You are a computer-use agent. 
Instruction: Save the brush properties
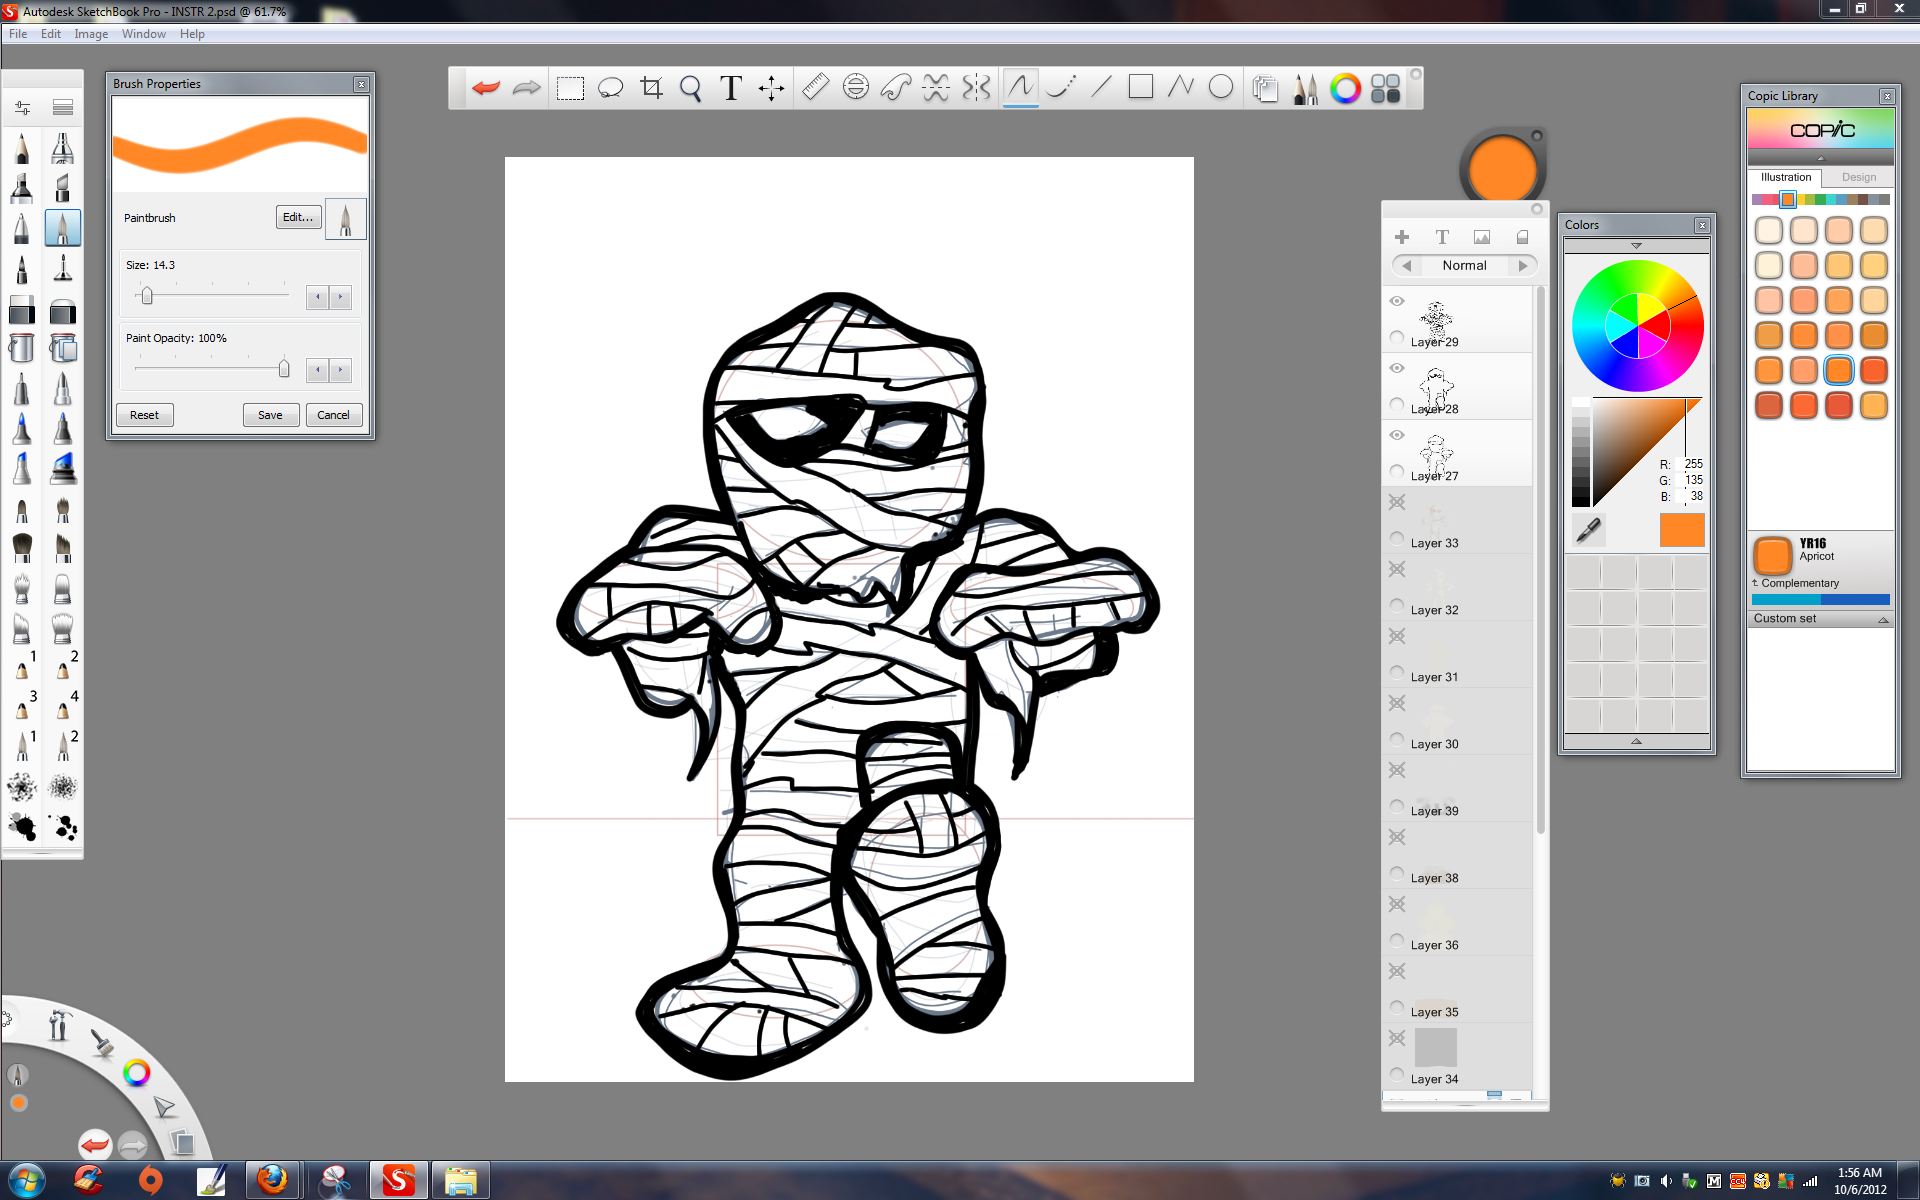(270, 415)
